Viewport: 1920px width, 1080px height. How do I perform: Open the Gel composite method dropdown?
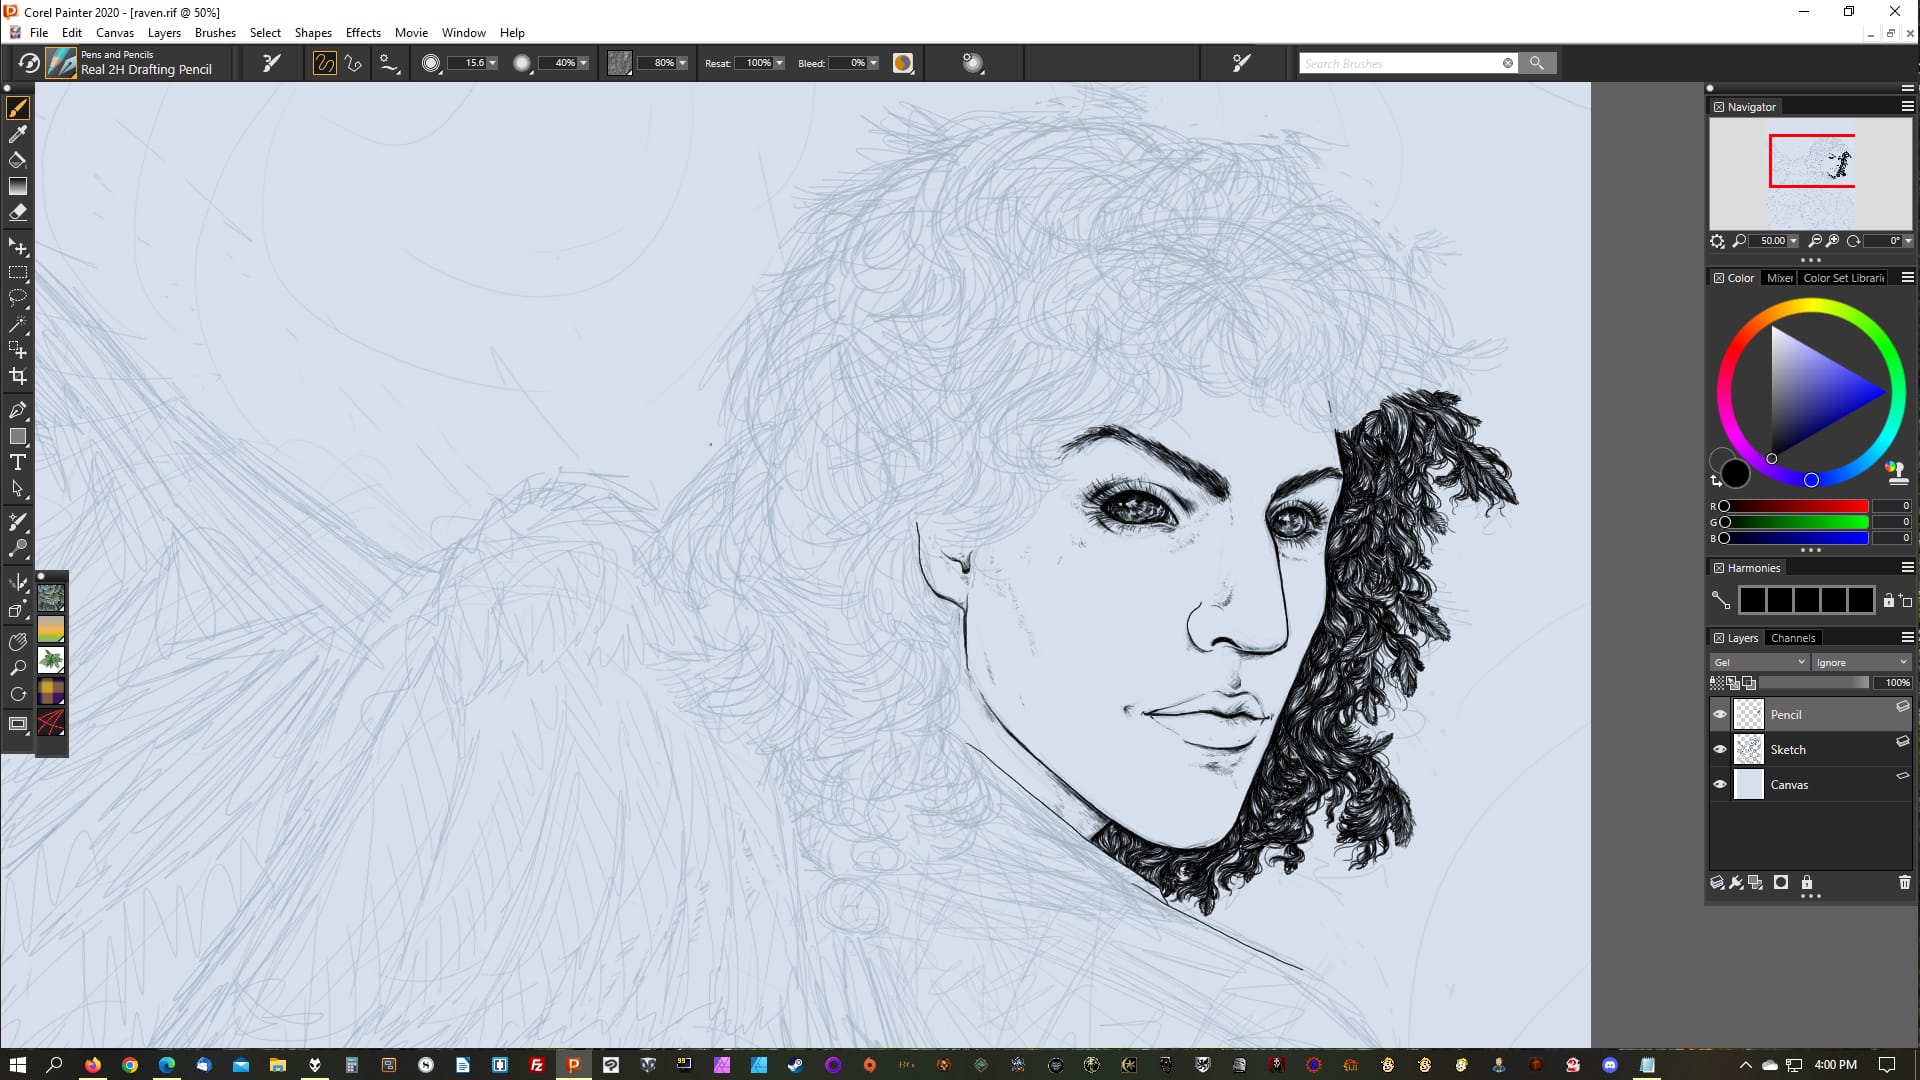pos(1758,662)
